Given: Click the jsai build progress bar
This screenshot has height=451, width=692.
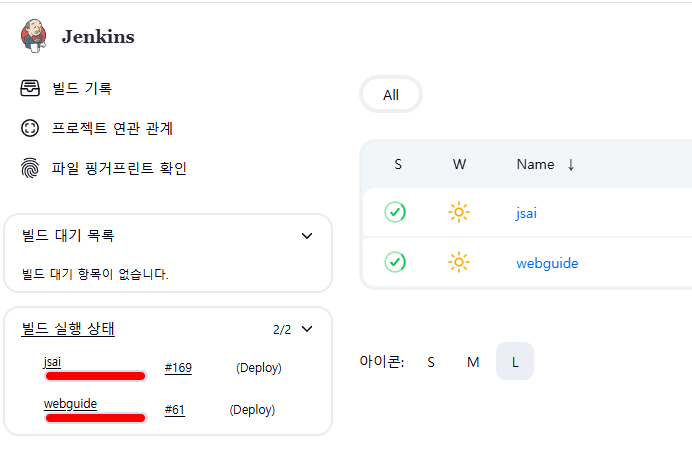Looking at the screenshot, I should point(96,377).
